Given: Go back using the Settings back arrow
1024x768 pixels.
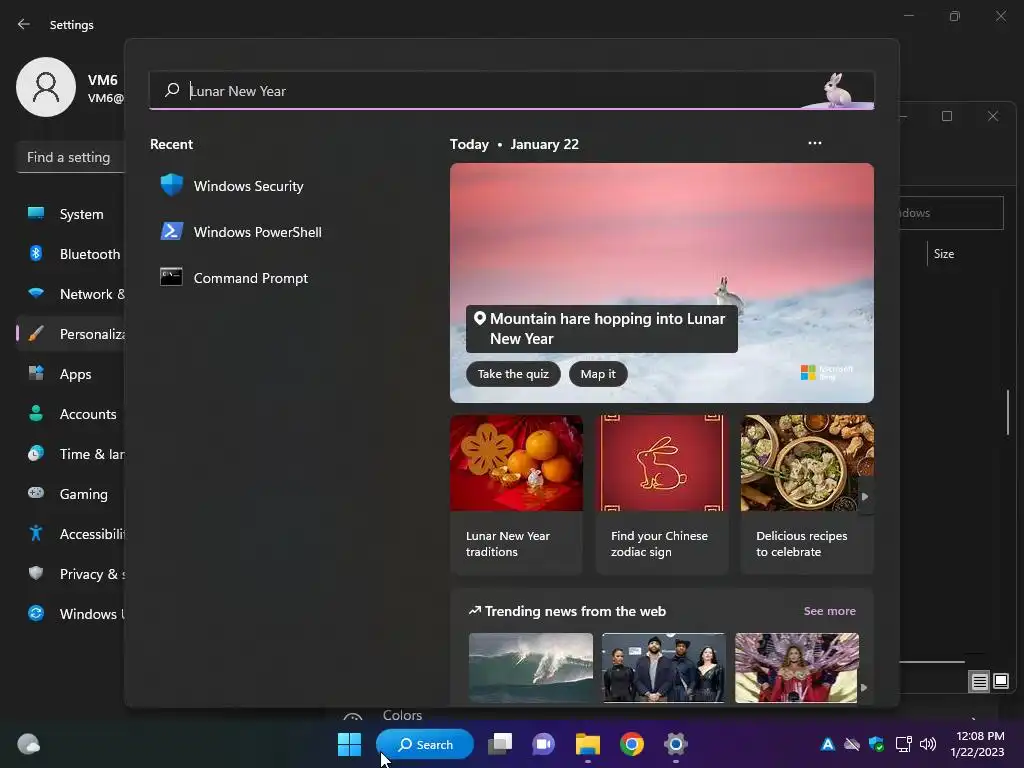Looking at the screenshot, I should 24,24.
